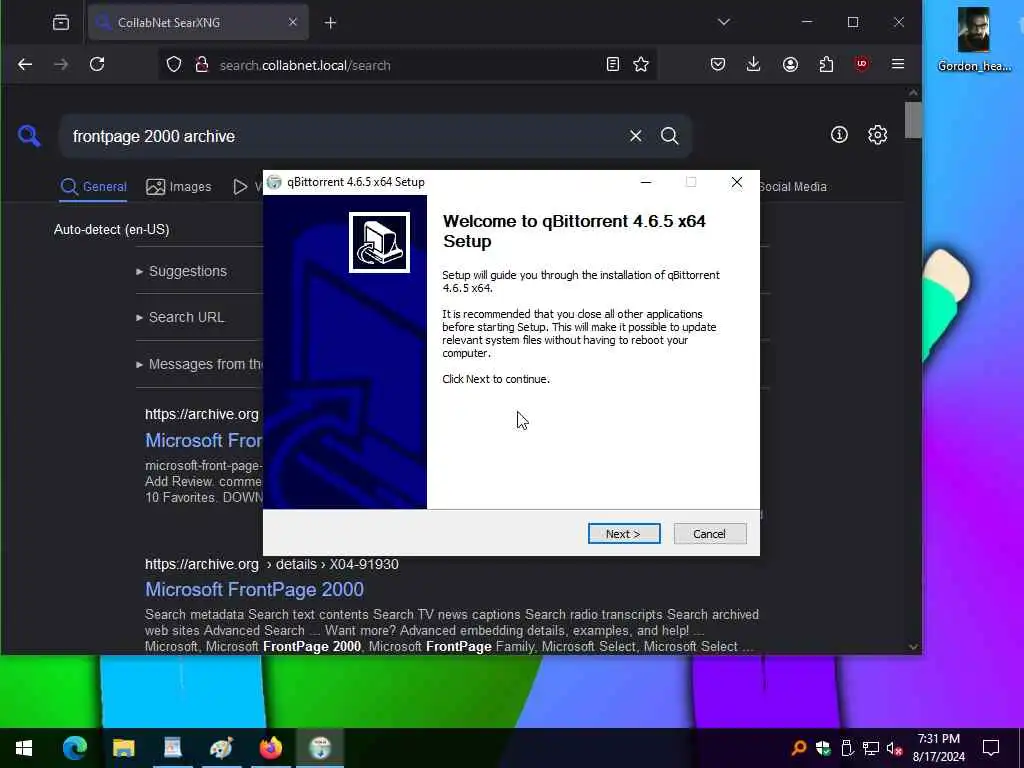Open the Paint taskbar icon

[221, 748]
